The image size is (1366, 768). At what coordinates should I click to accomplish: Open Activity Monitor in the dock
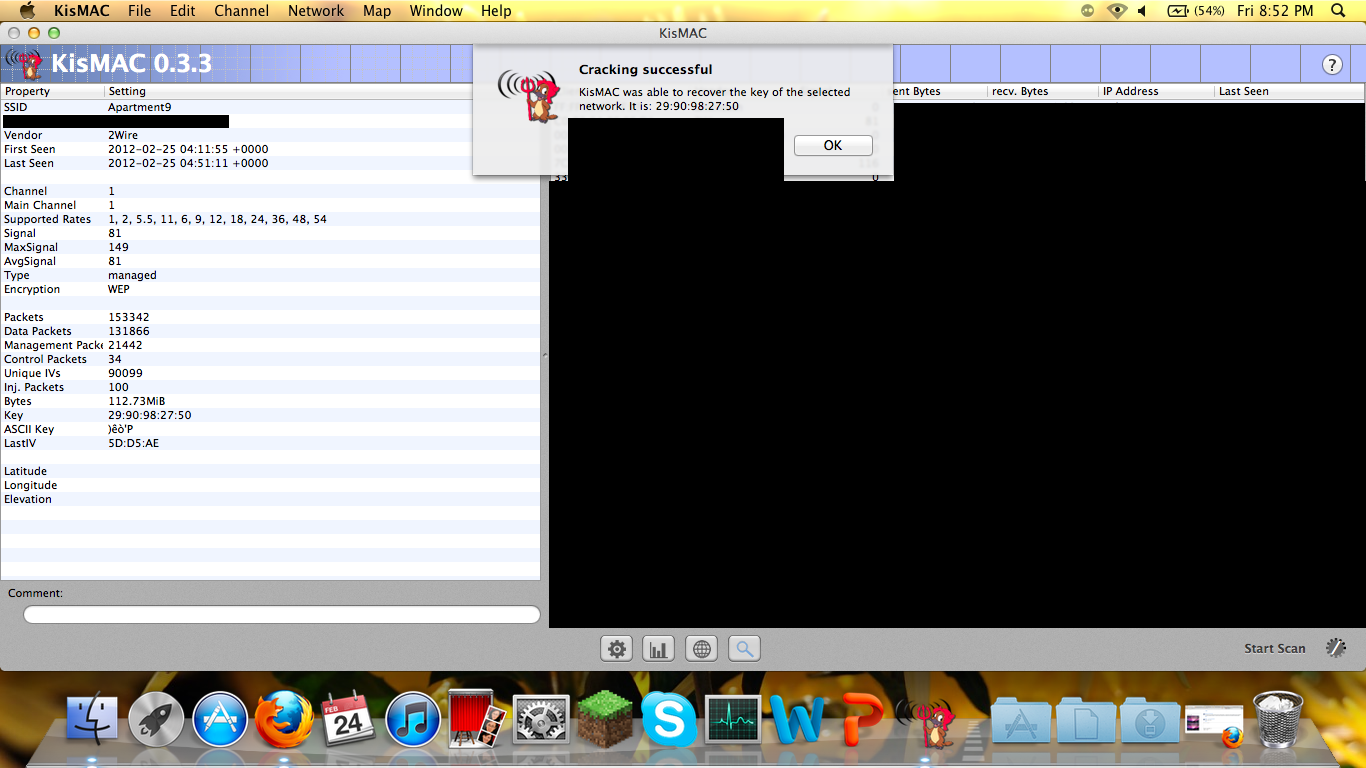pyautogui.click(x=733, y=720)
